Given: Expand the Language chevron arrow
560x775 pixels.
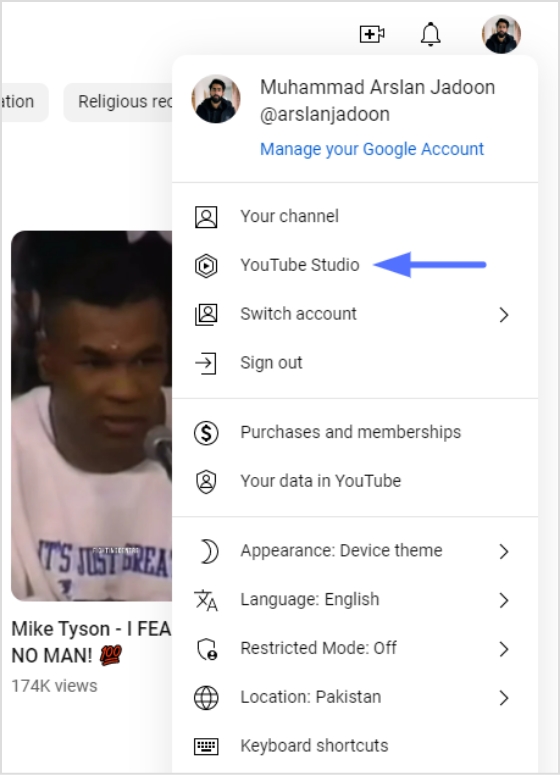Looking at the screenshot, I should click(x=503, y=600).
